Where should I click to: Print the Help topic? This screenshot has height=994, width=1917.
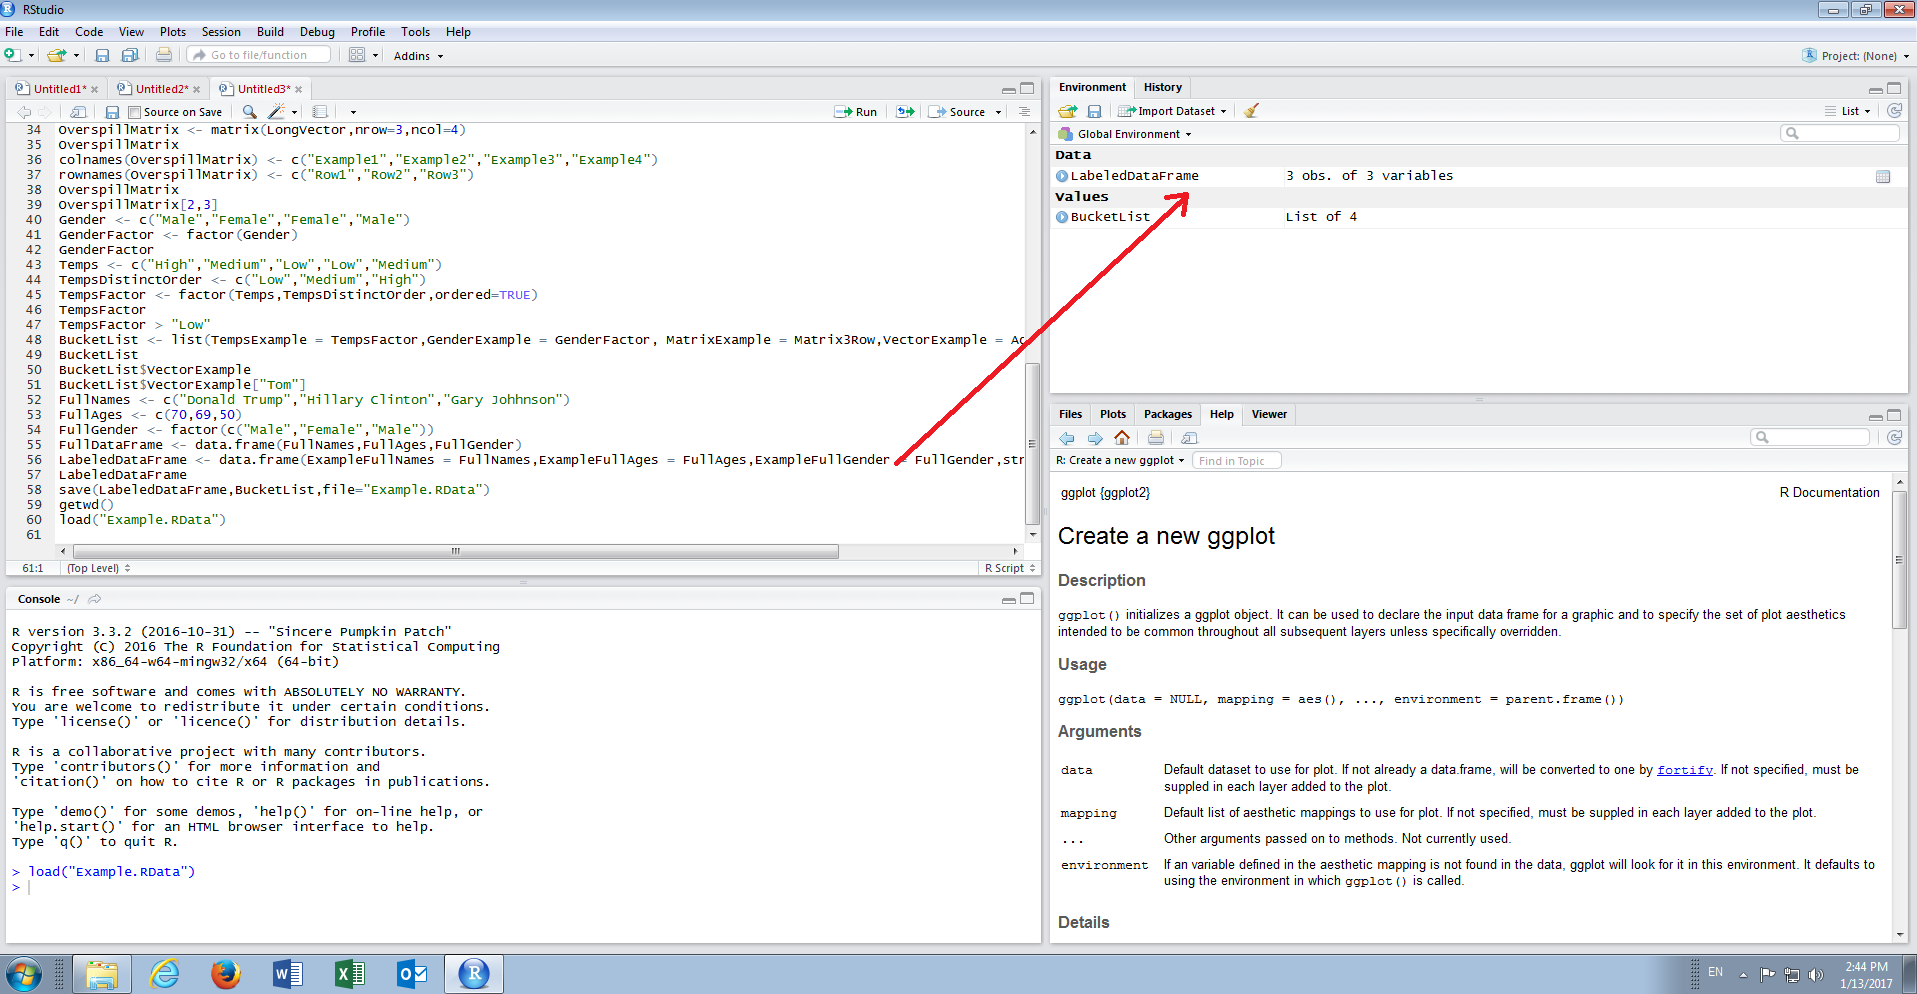coord(1156,438)
